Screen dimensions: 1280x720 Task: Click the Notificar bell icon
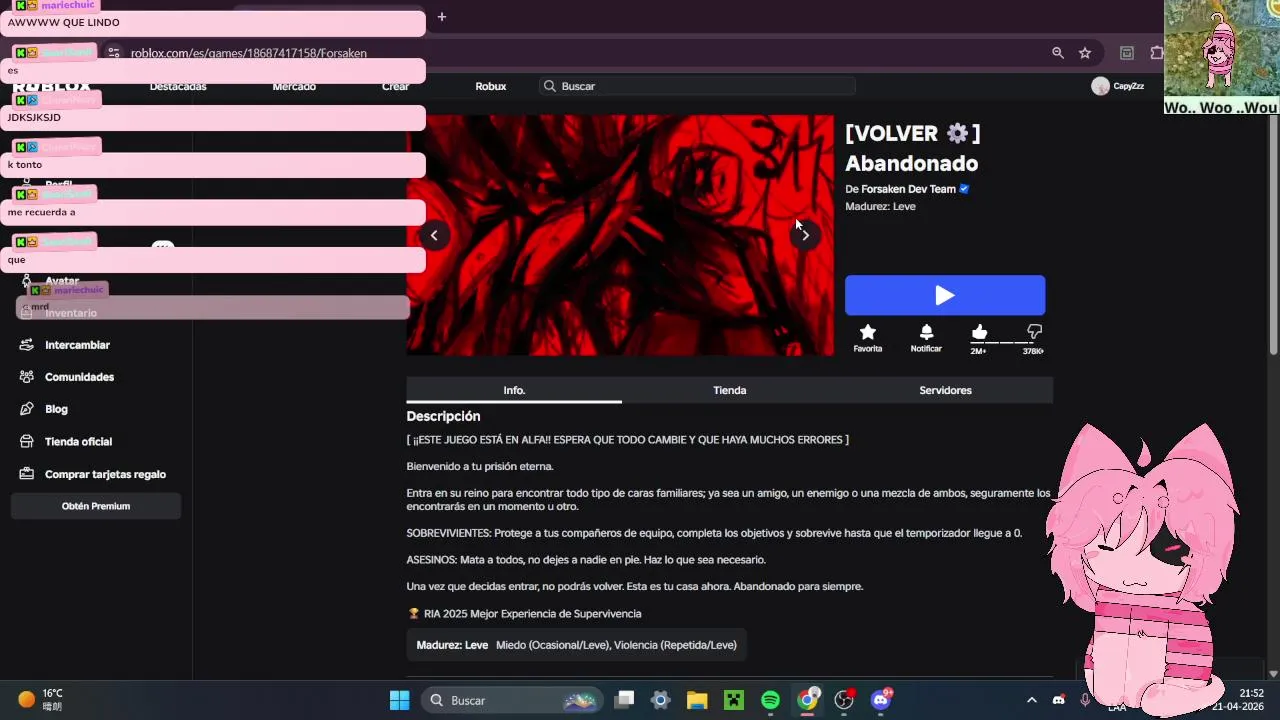[x=926, y=332]
